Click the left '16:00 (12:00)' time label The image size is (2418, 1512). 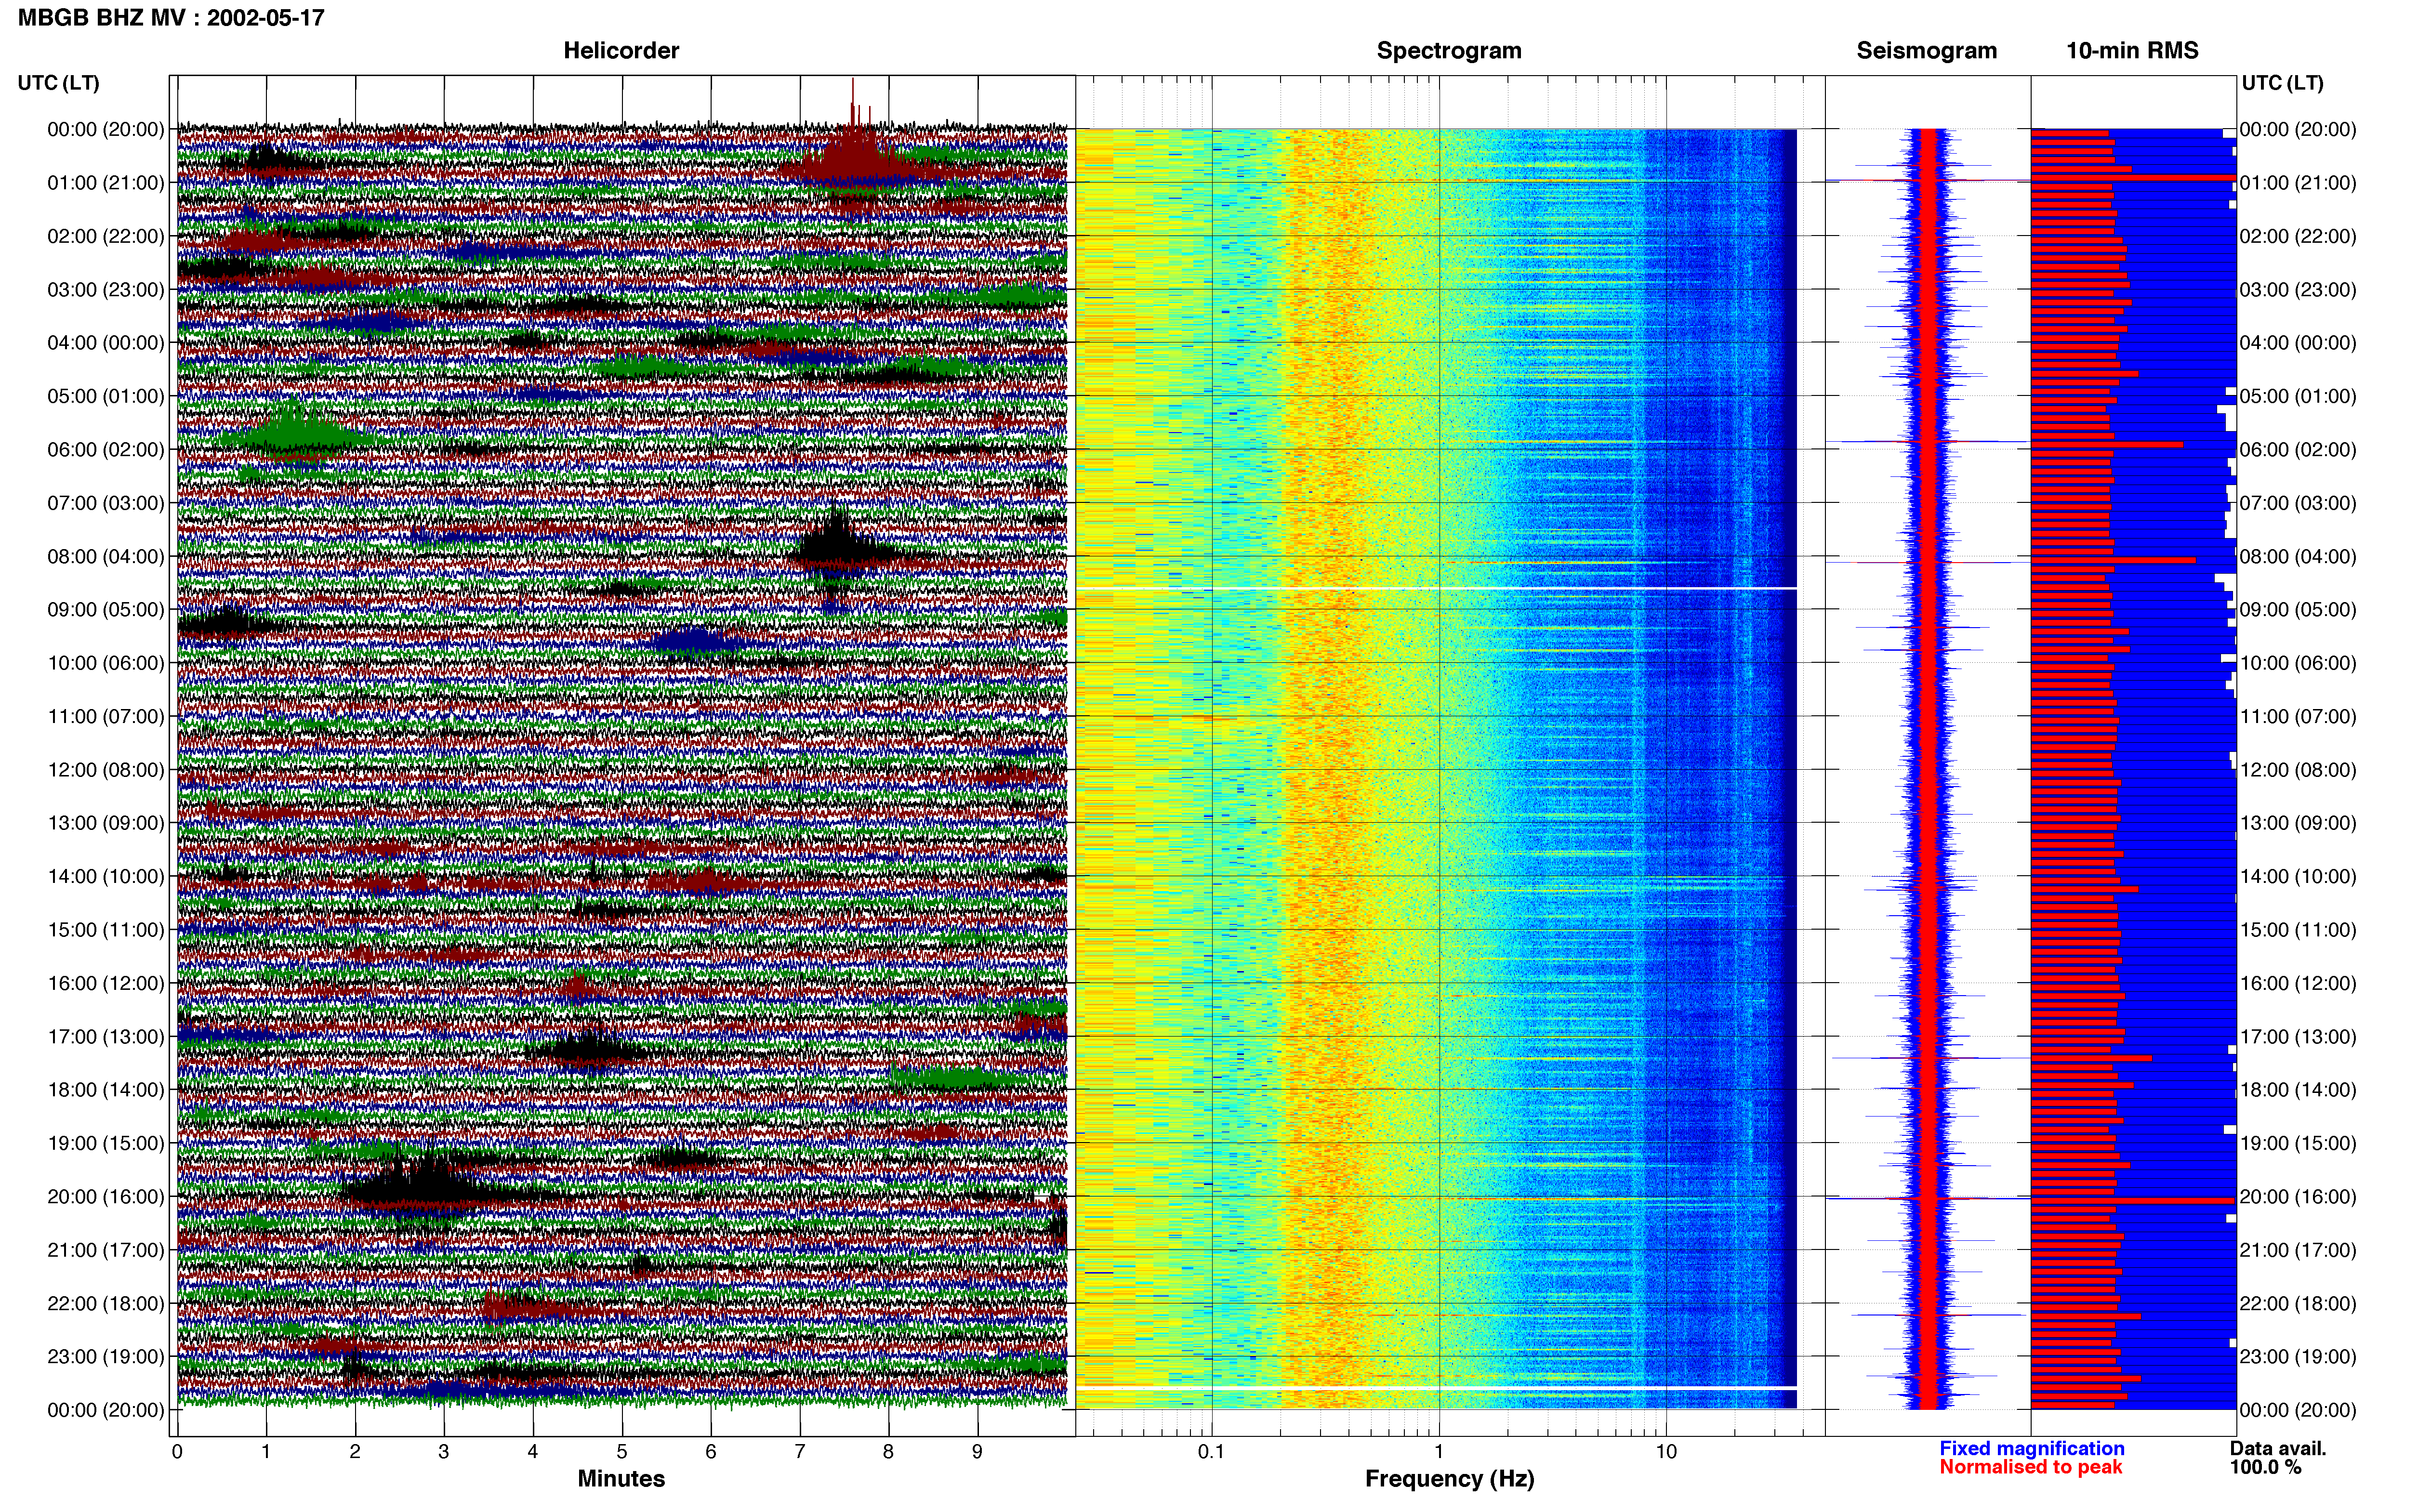(105, 983)
